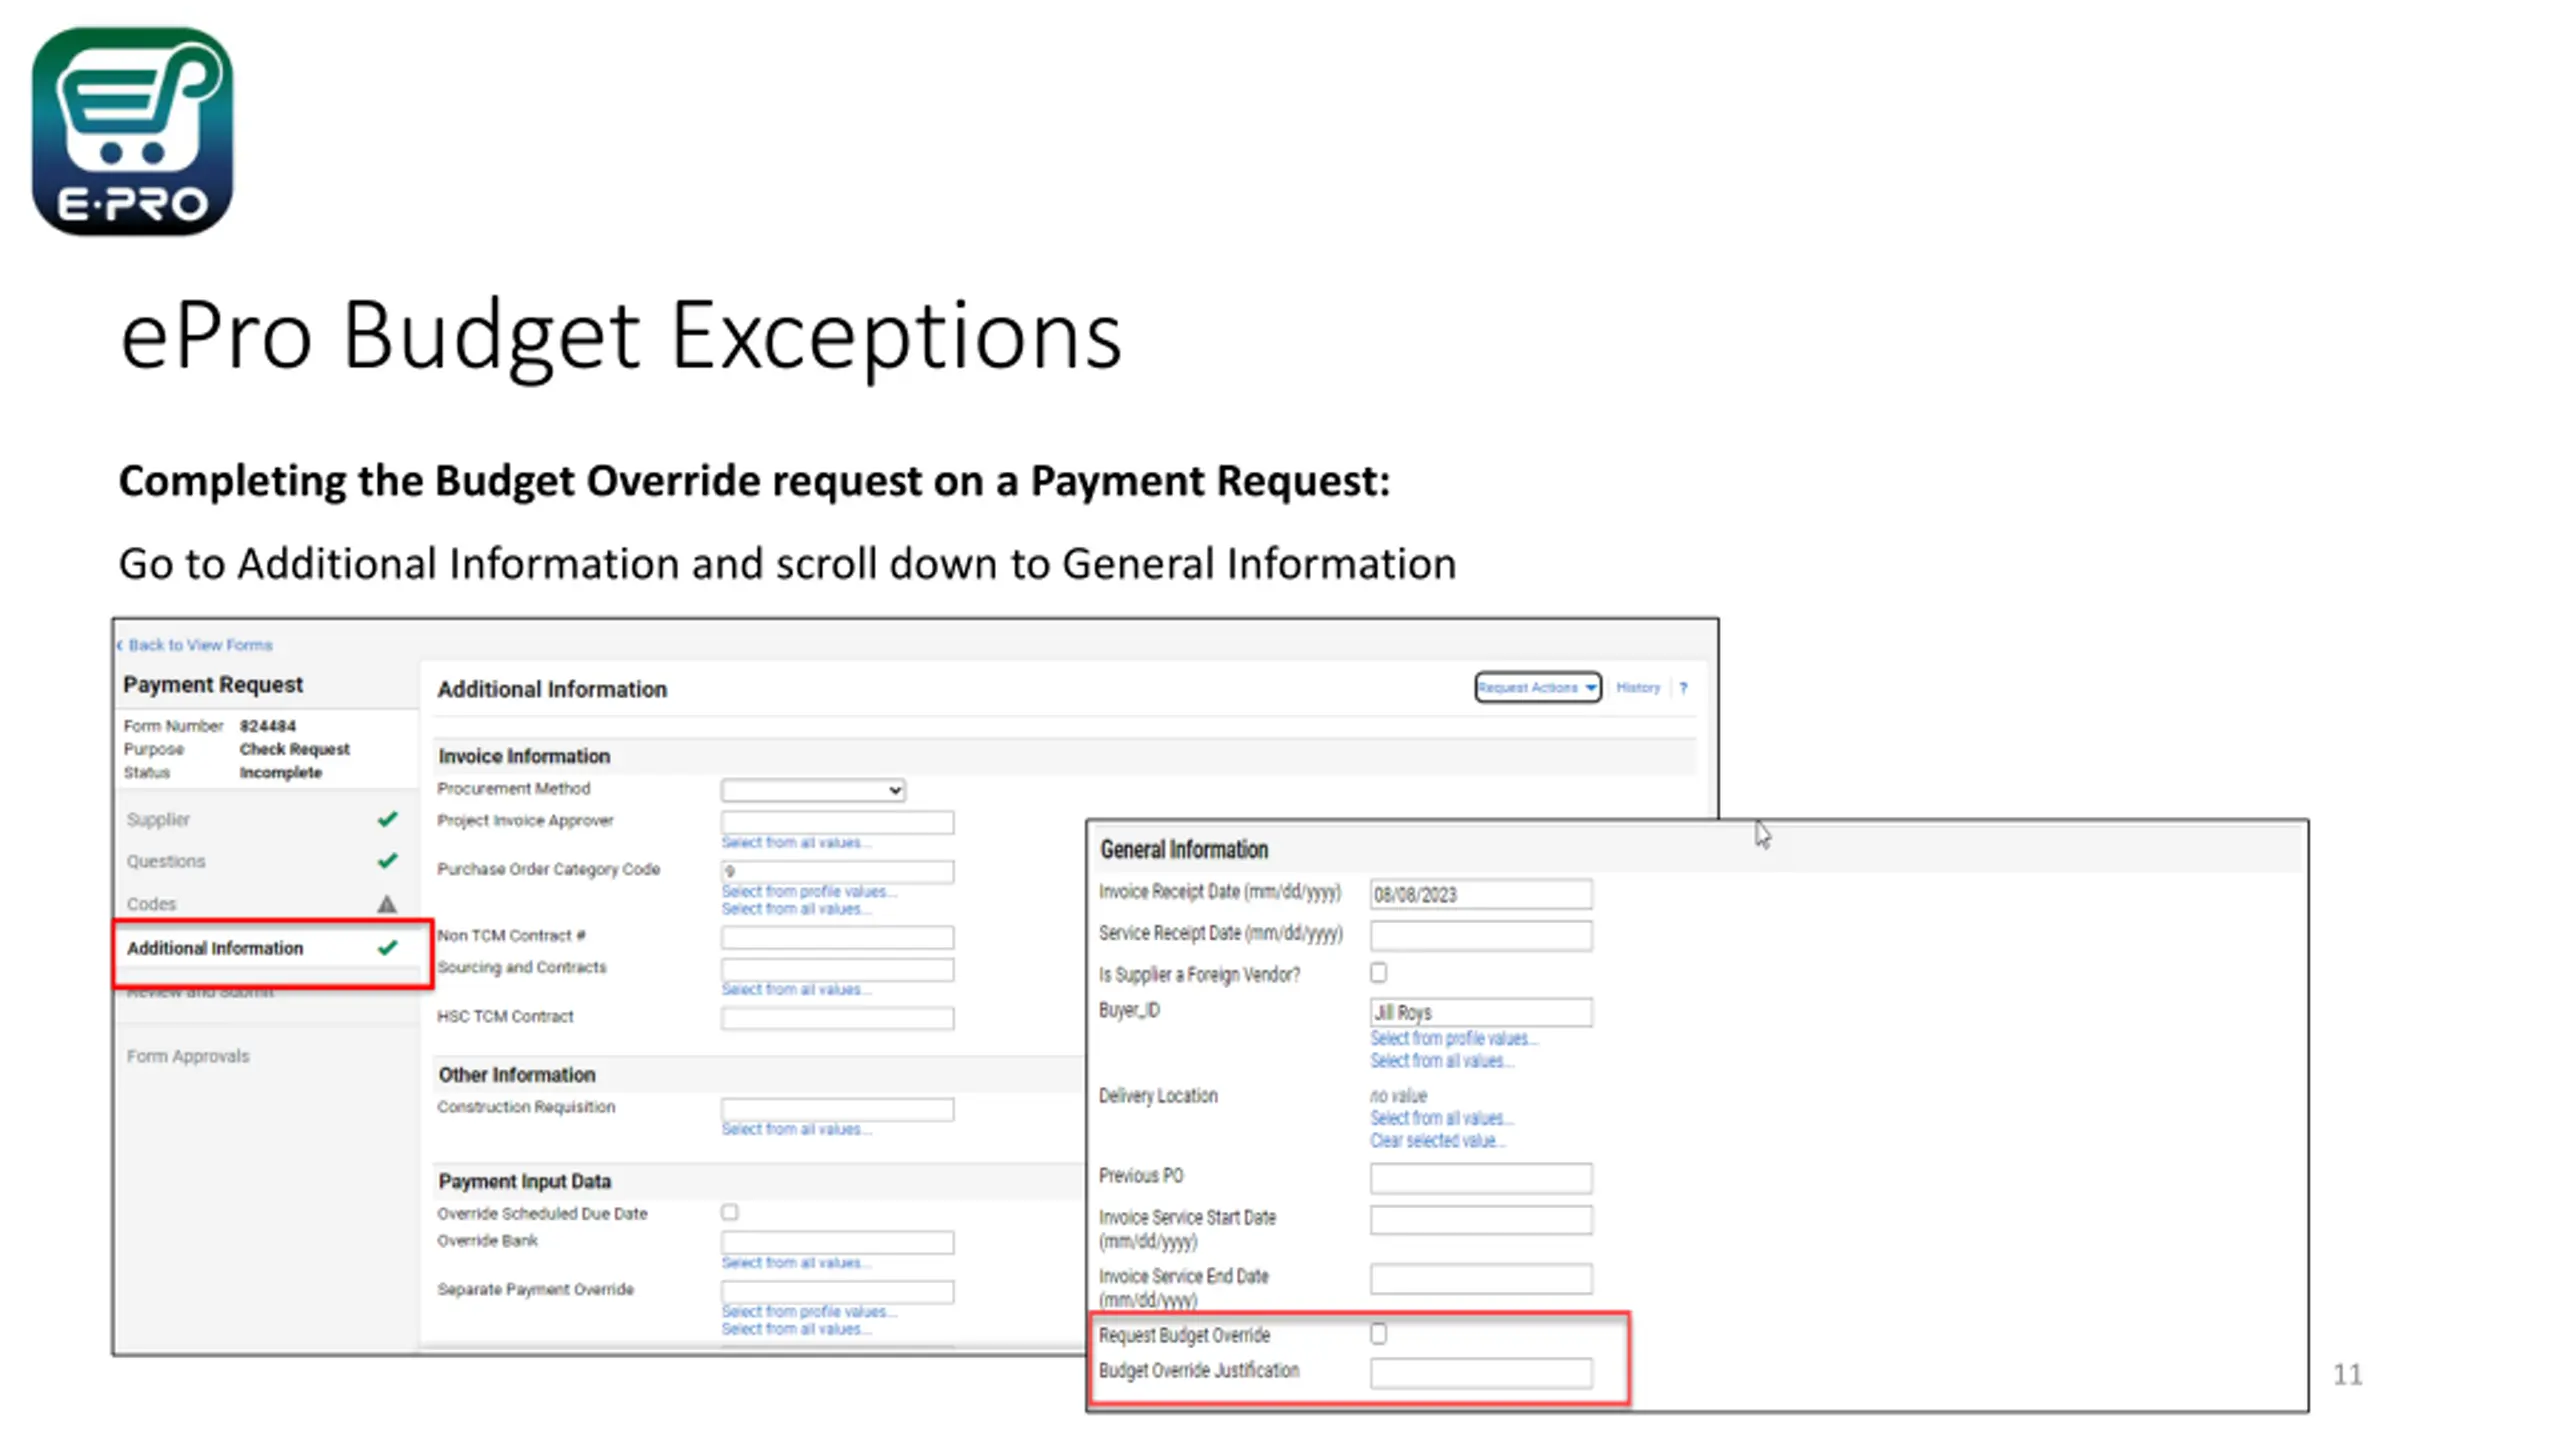Click Select from profile values under Buyer_ID
The height and width of the screenshot is (1440, 2560).
[1454, 1038]
